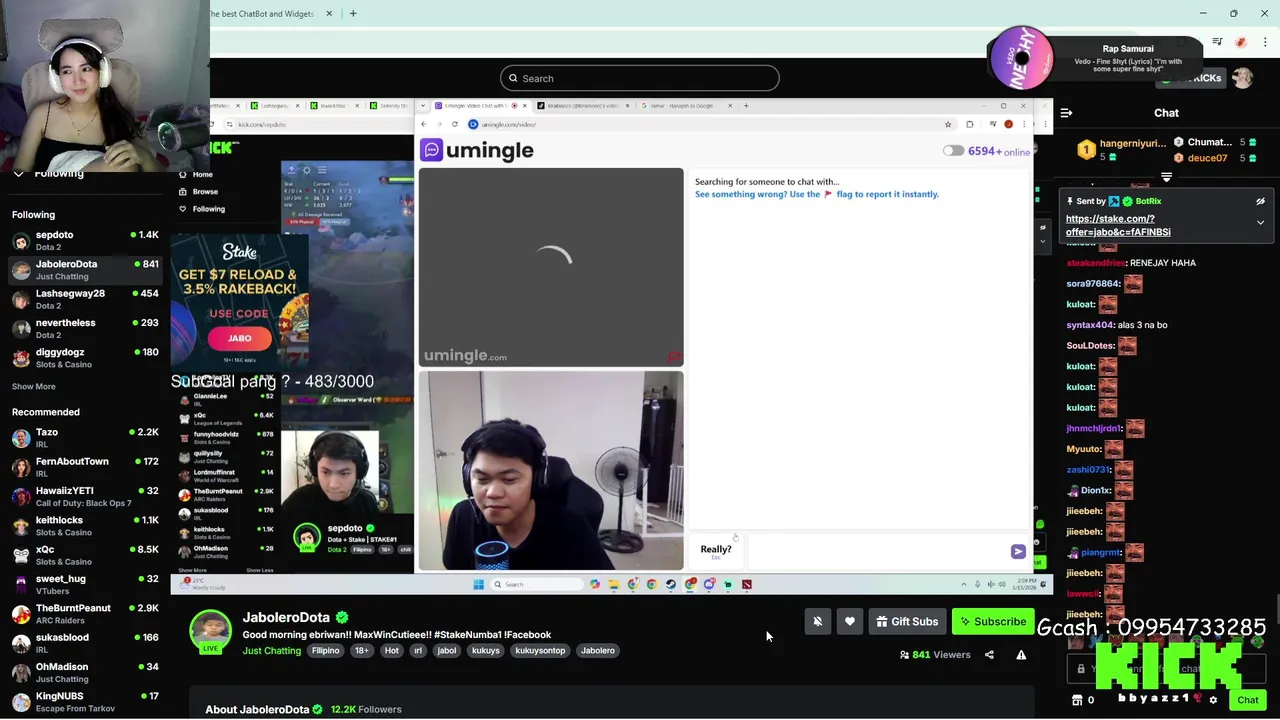Click the umingle logo
This screenshot has width=1280, height=720.
point(477,150)
